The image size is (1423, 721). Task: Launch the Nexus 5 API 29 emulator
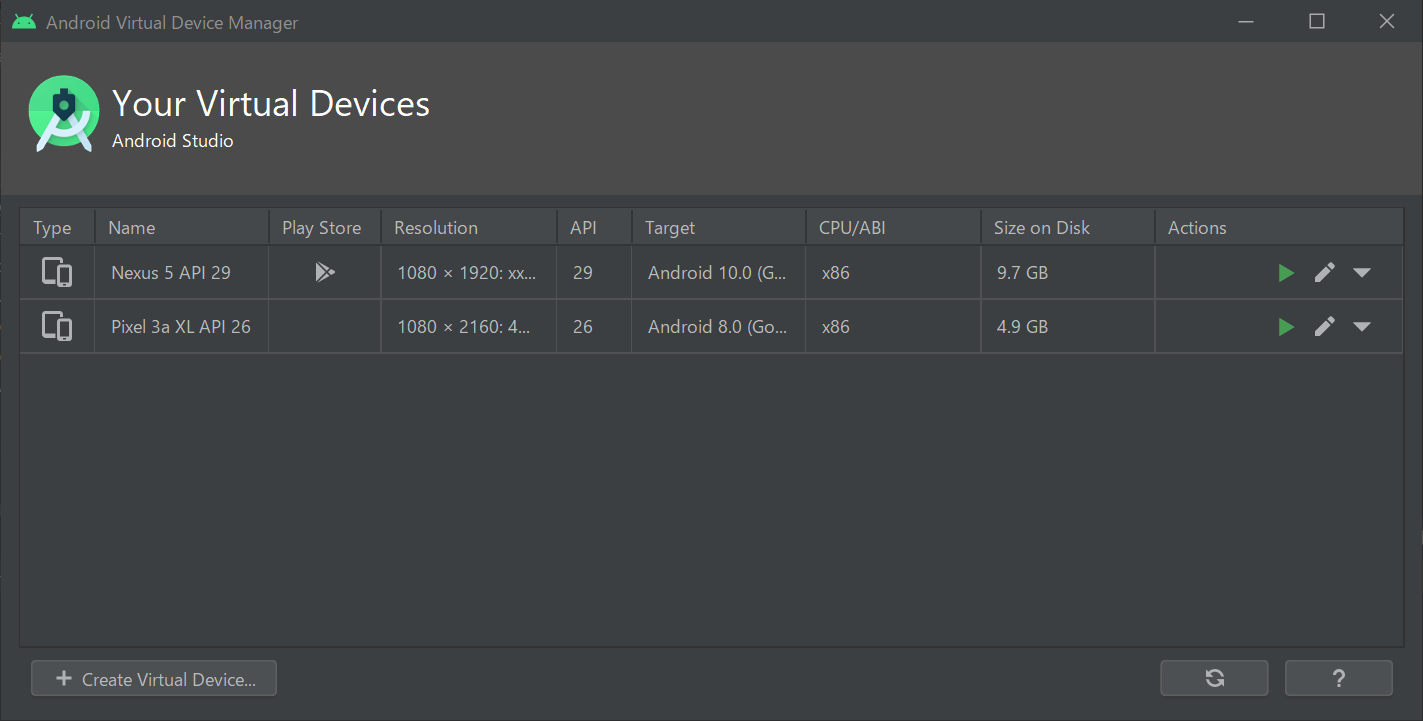(1286, 273)
